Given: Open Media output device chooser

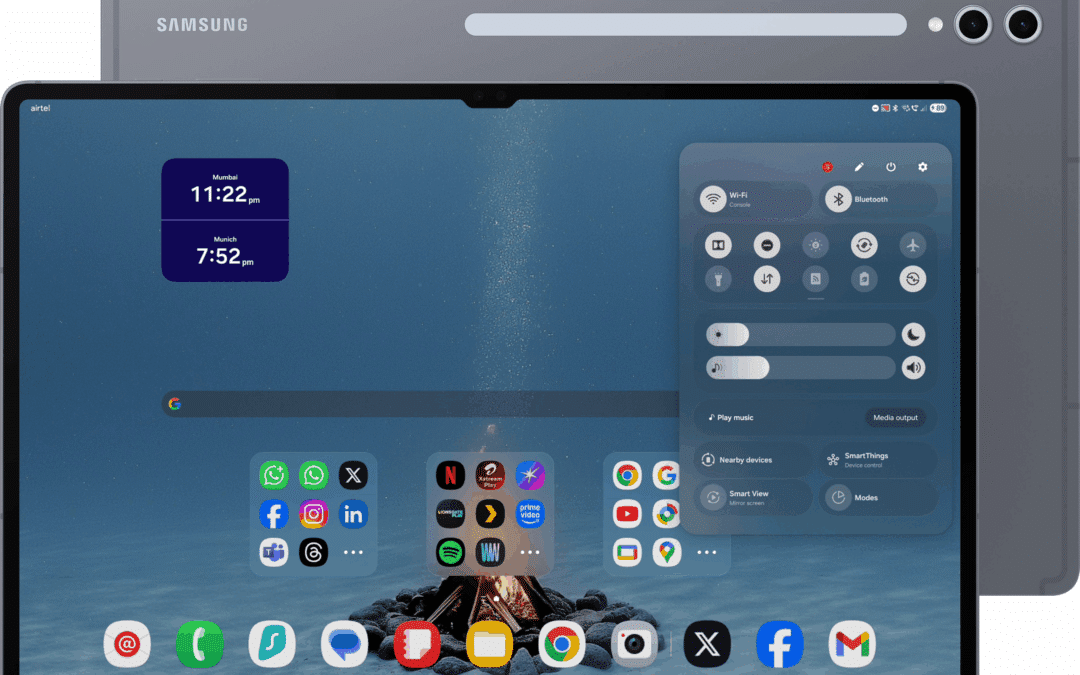Looking at the screenshot, I should point(897,418).
